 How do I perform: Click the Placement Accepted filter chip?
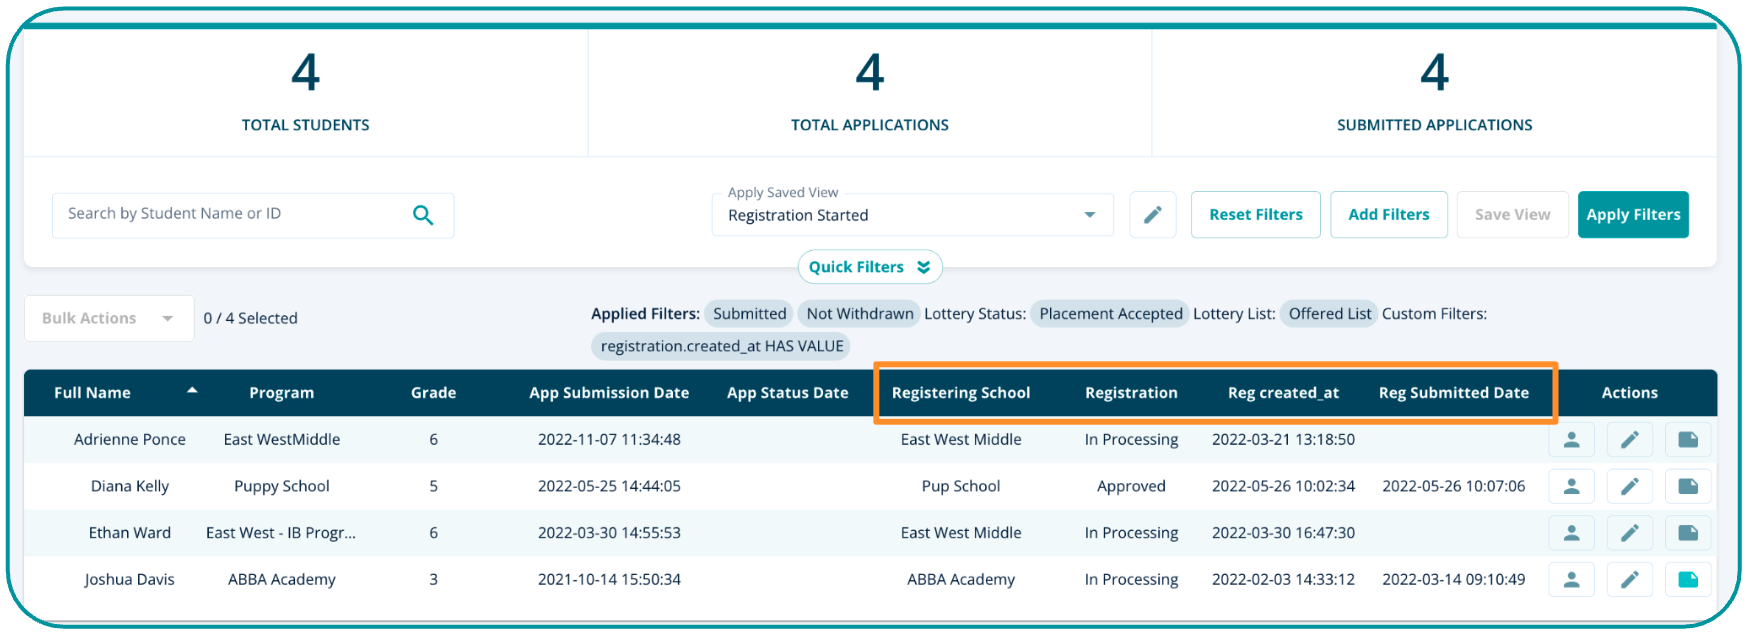pyautogui.click(x=1110, y=314)
